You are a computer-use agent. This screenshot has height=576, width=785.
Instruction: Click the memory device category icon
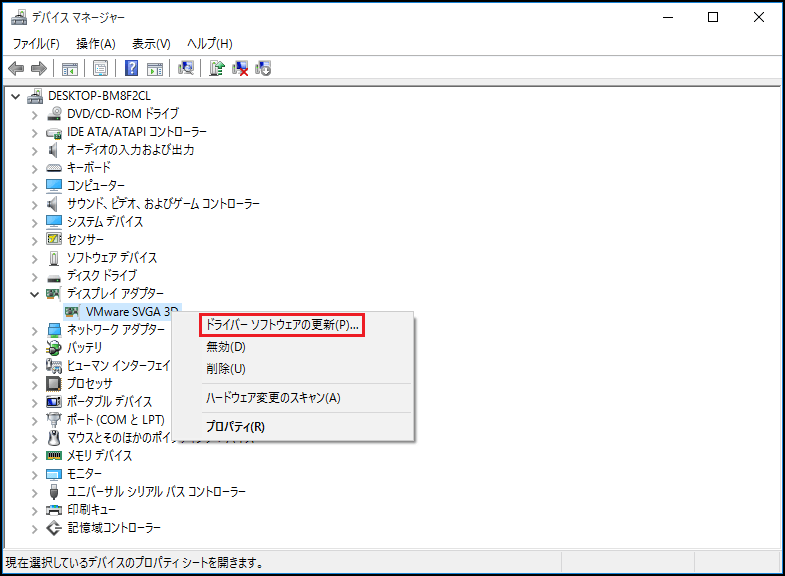(x=54, y=455)
